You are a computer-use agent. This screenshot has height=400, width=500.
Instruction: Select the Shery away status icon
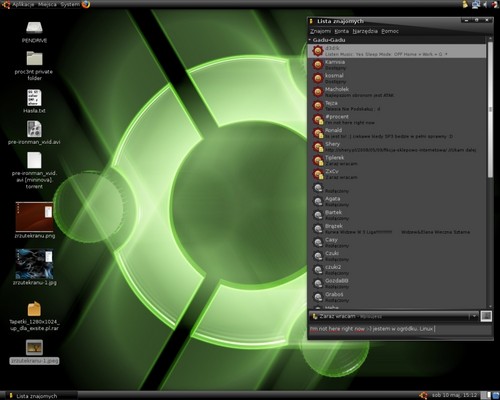[318, 147]
